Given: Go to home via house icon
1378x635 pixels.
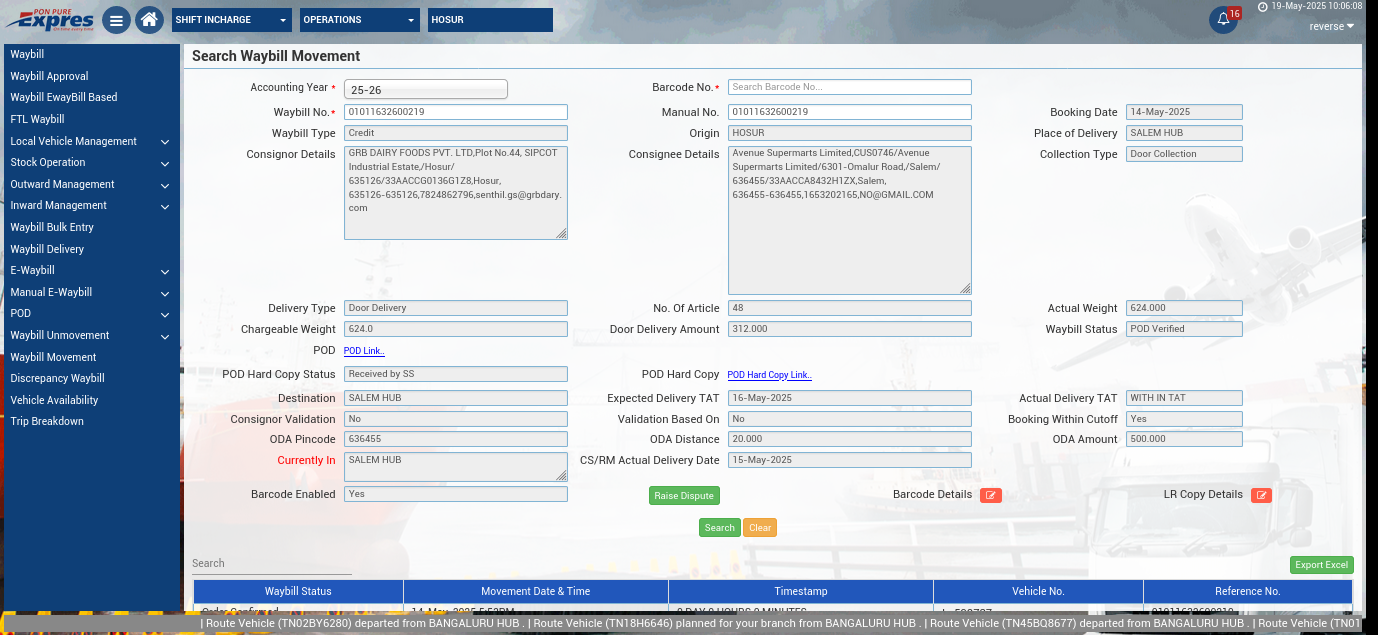Looking at the screenshot, I should (149, 20).
